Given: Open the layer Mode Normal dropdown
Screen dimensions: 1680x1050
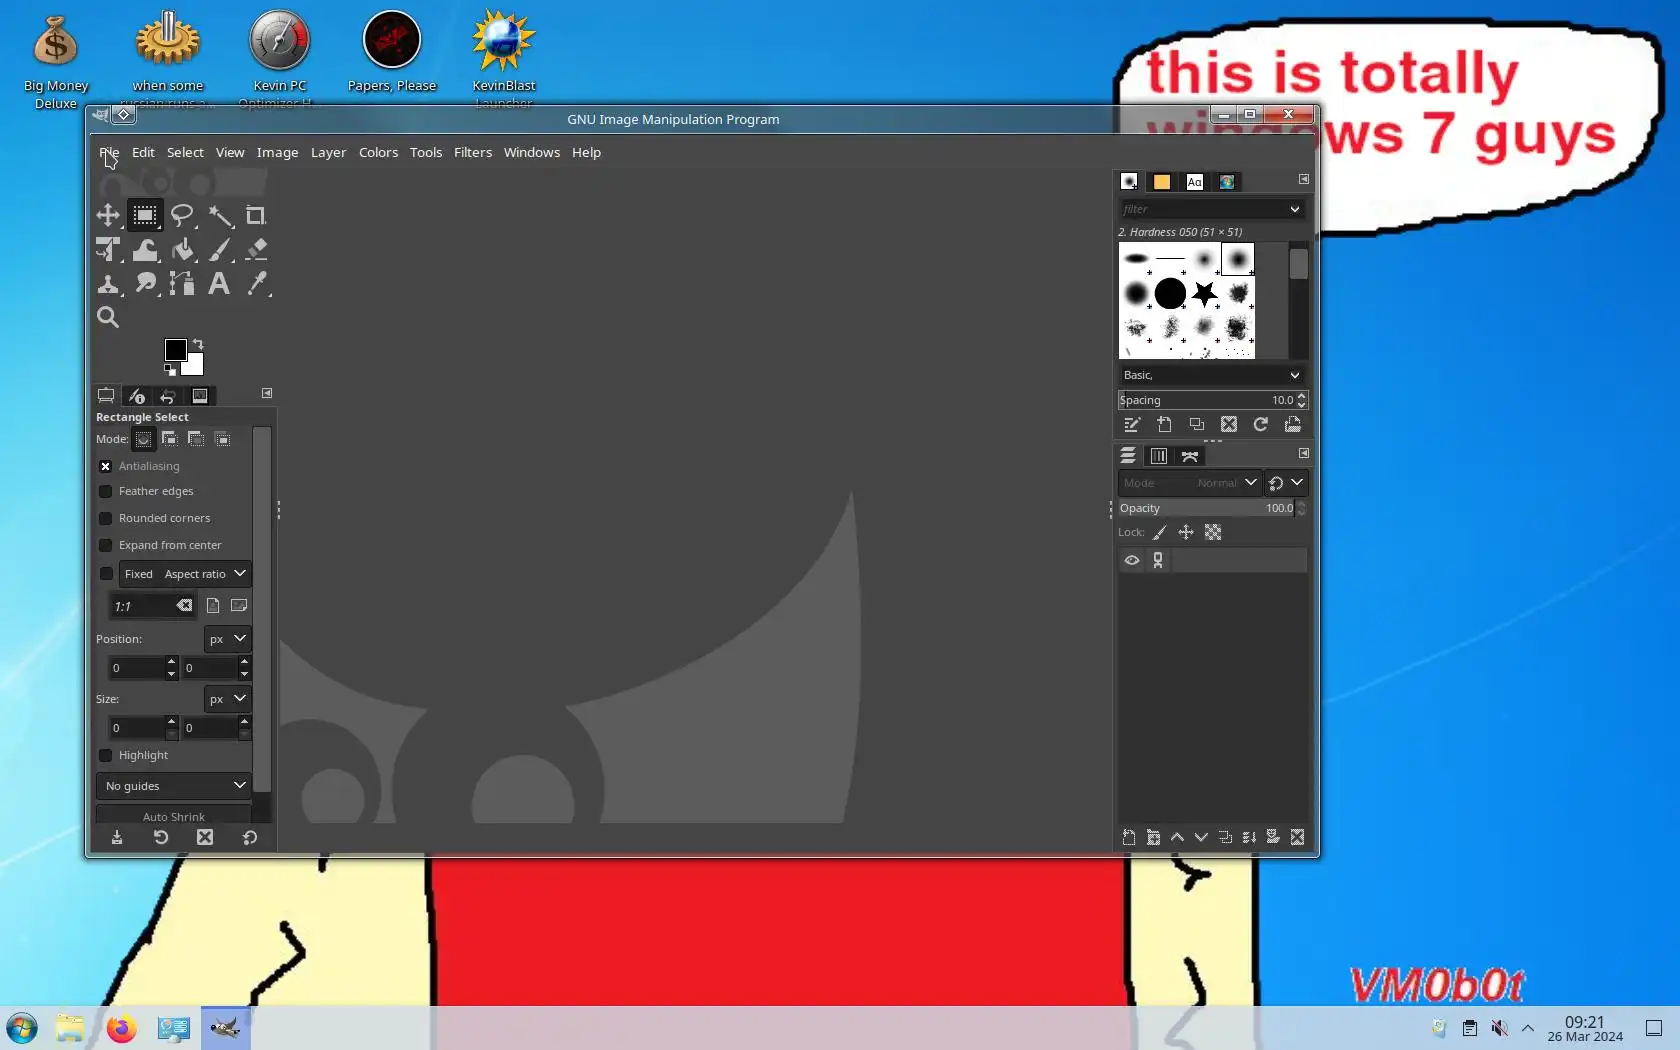Looking at the screenshot, I should pyautogui.click(x=1189, y=483).
